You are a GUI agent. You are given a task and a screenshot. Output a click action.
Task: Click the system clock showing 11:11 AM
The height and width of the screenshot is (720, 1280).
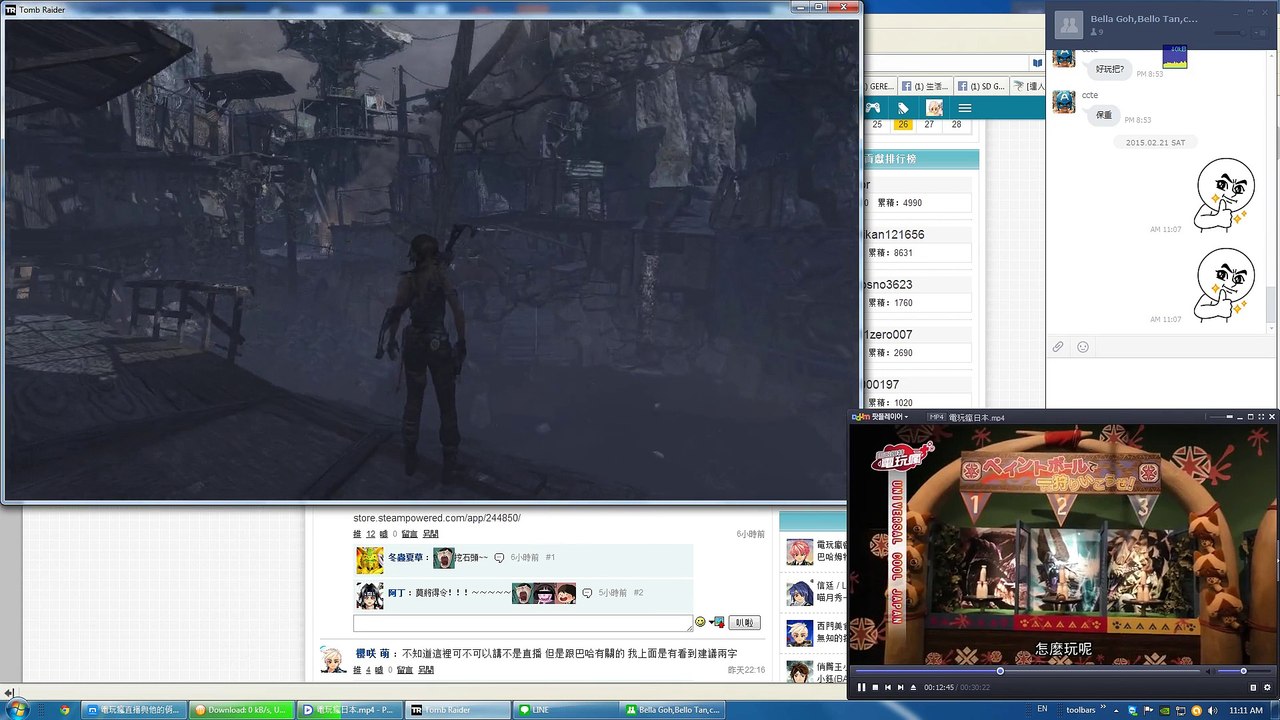click(1245, 710)
